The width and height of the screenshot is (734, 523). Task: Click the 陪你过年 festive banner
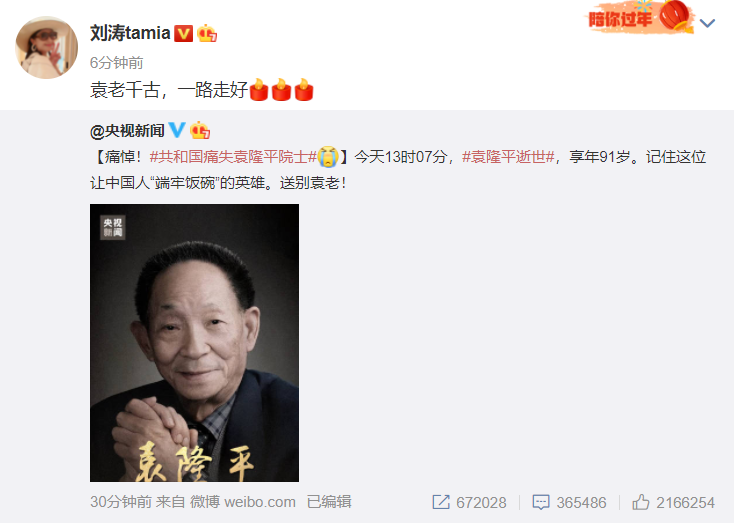pyautogui.click(x=639, y=17)
